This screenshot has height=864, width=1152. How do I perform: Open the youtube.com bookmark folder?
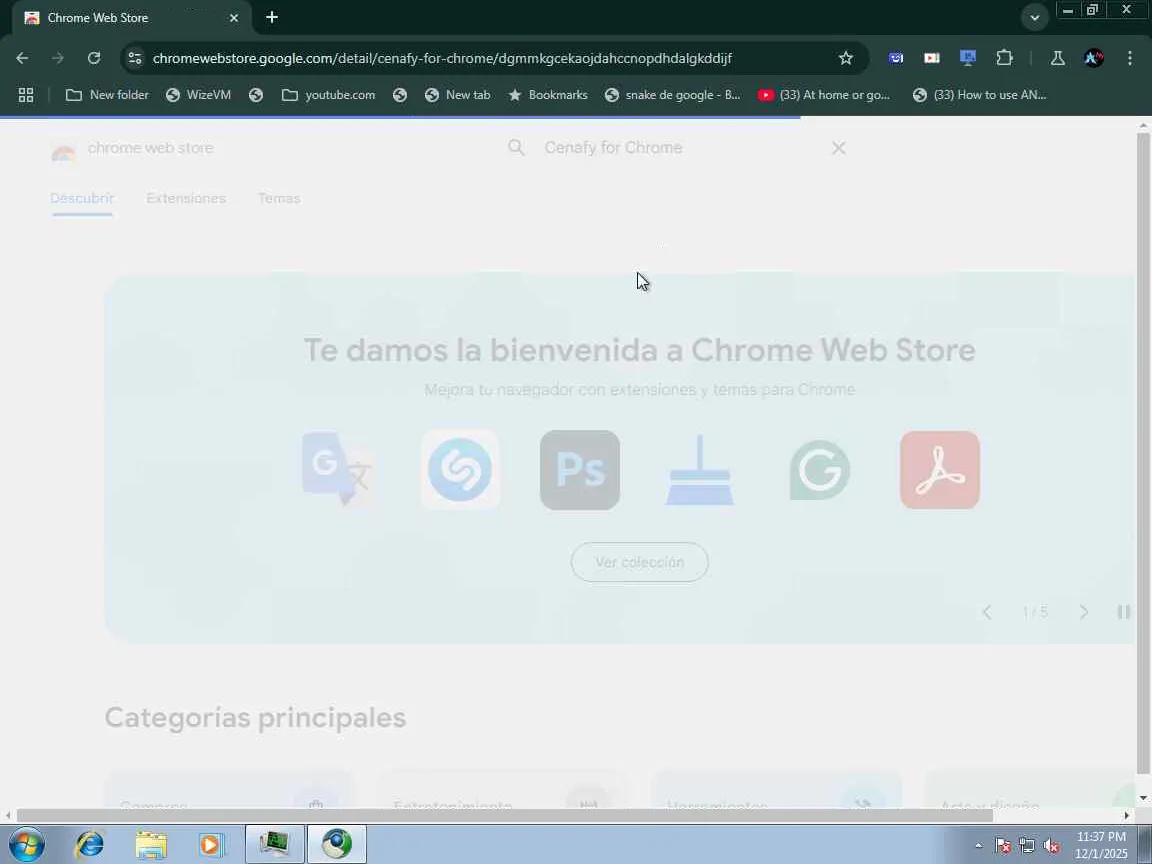click(x=328, y=95)
